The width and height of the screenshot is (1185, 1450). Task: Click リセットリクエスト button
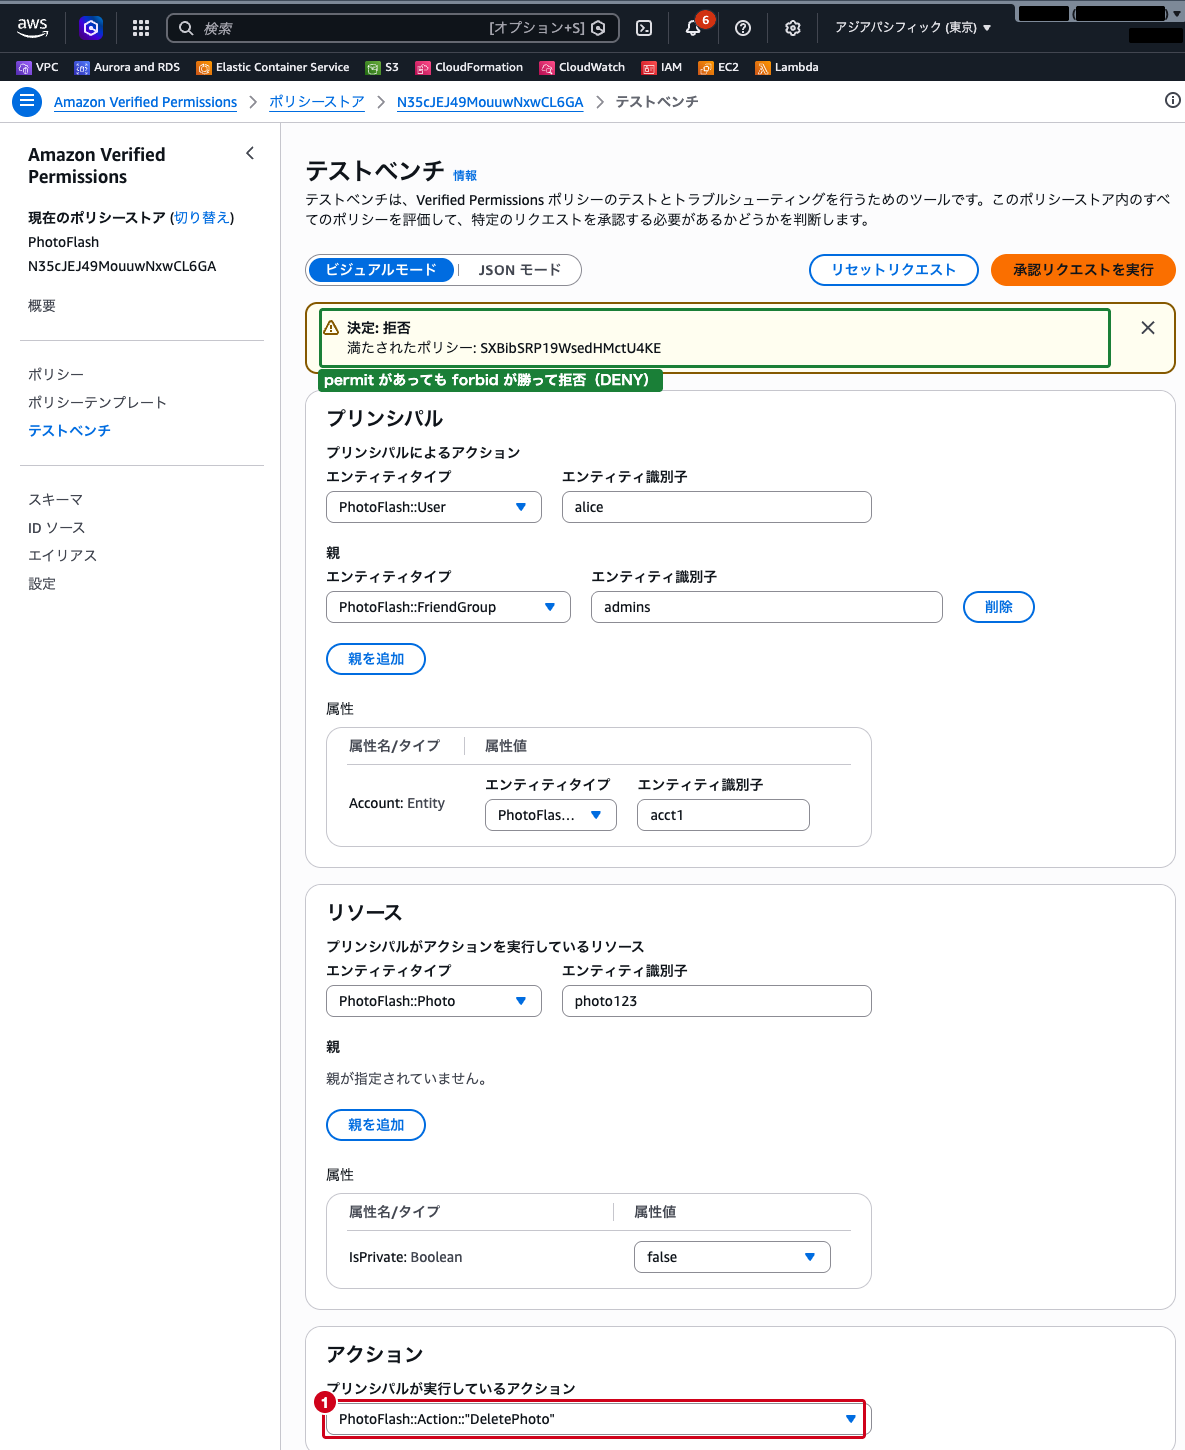[894, 270]
